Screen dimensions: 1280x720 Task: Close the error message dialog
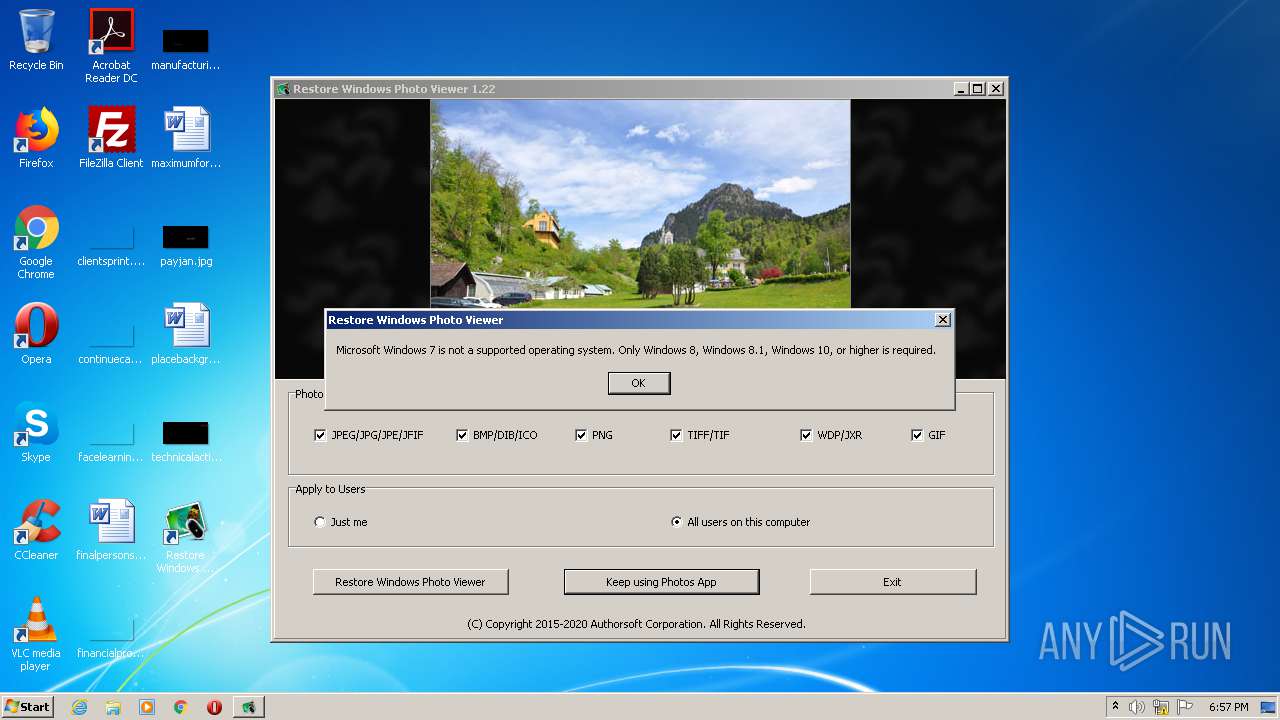[x=942, y=320]
